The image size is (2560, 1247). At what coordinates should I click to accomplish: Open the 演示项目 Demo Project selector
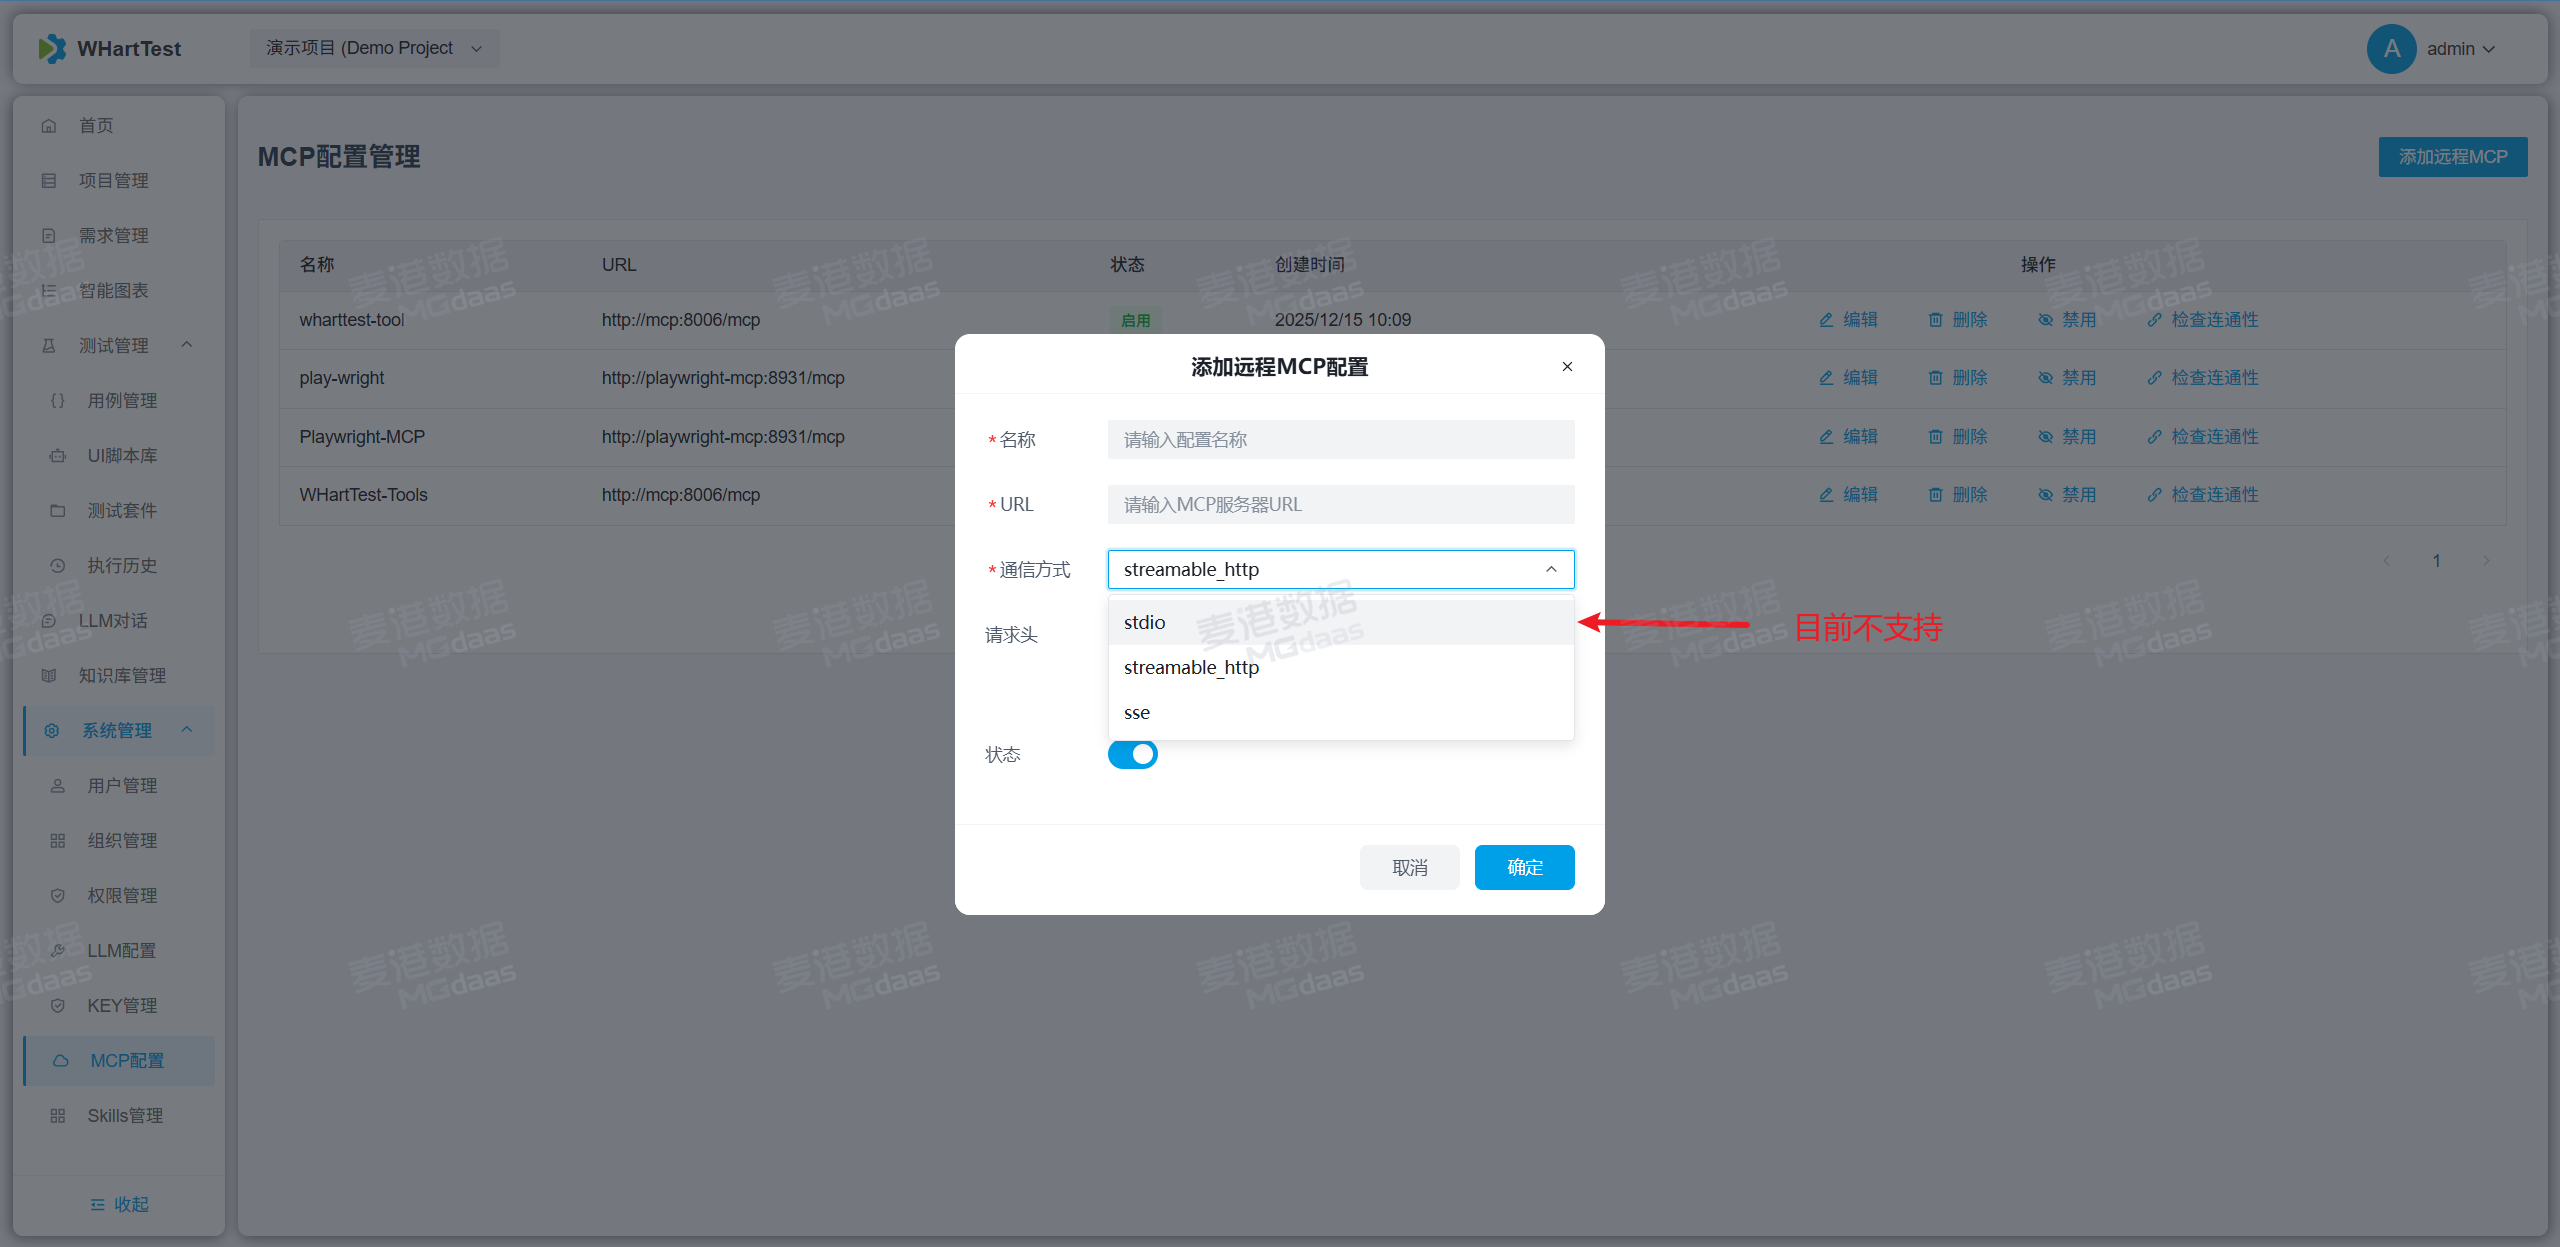pos(374,48)
